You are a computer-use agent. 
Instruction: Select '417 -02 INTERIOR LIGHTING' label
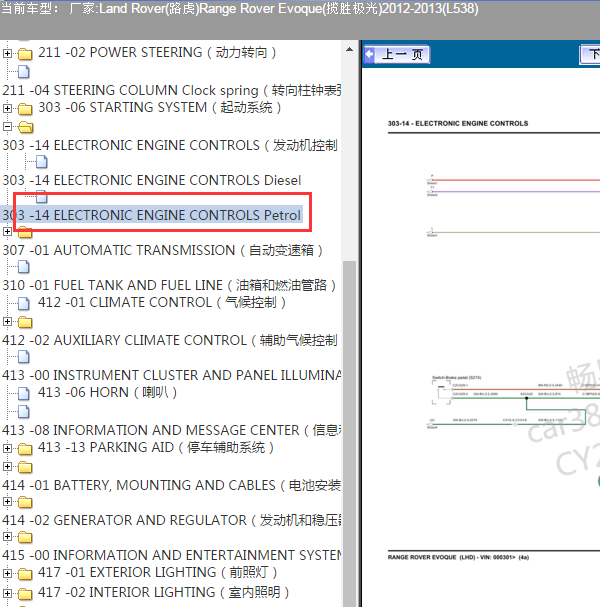[163, 592]
